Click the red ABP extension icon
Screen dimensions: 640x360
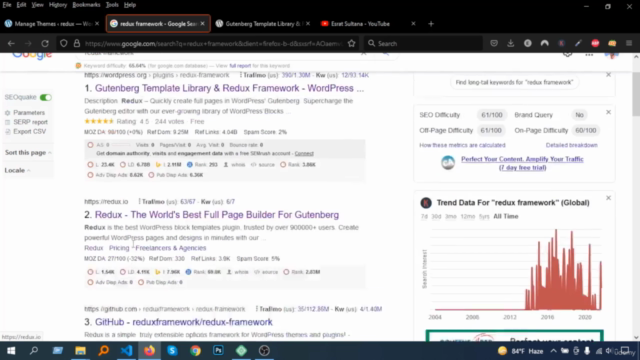pos(595,43)
